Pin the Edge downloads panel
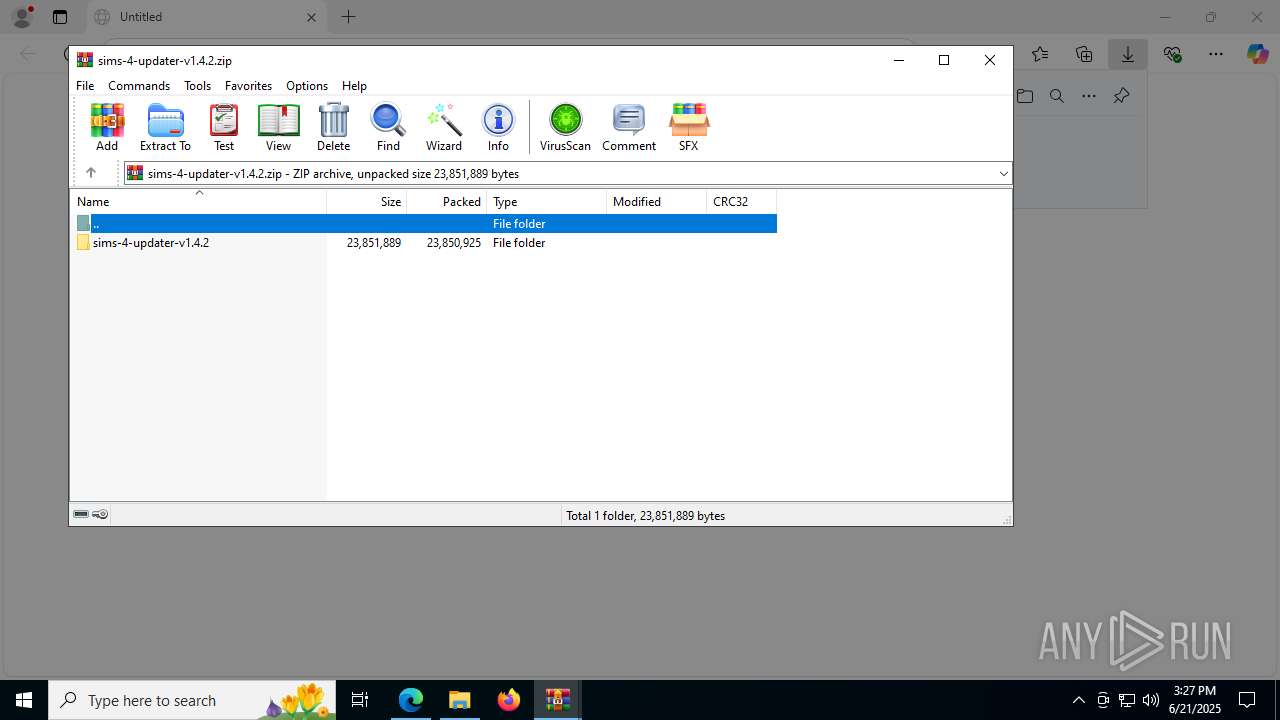The image size is (1280, 720). 1121,96
